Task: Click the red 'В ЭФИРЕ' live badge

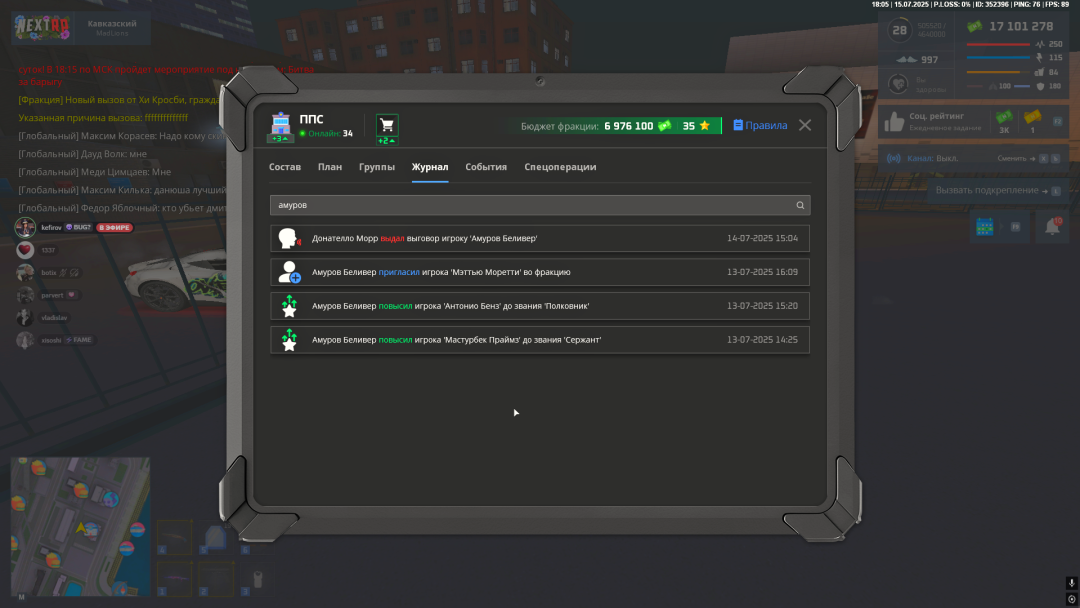Action: 114,228
